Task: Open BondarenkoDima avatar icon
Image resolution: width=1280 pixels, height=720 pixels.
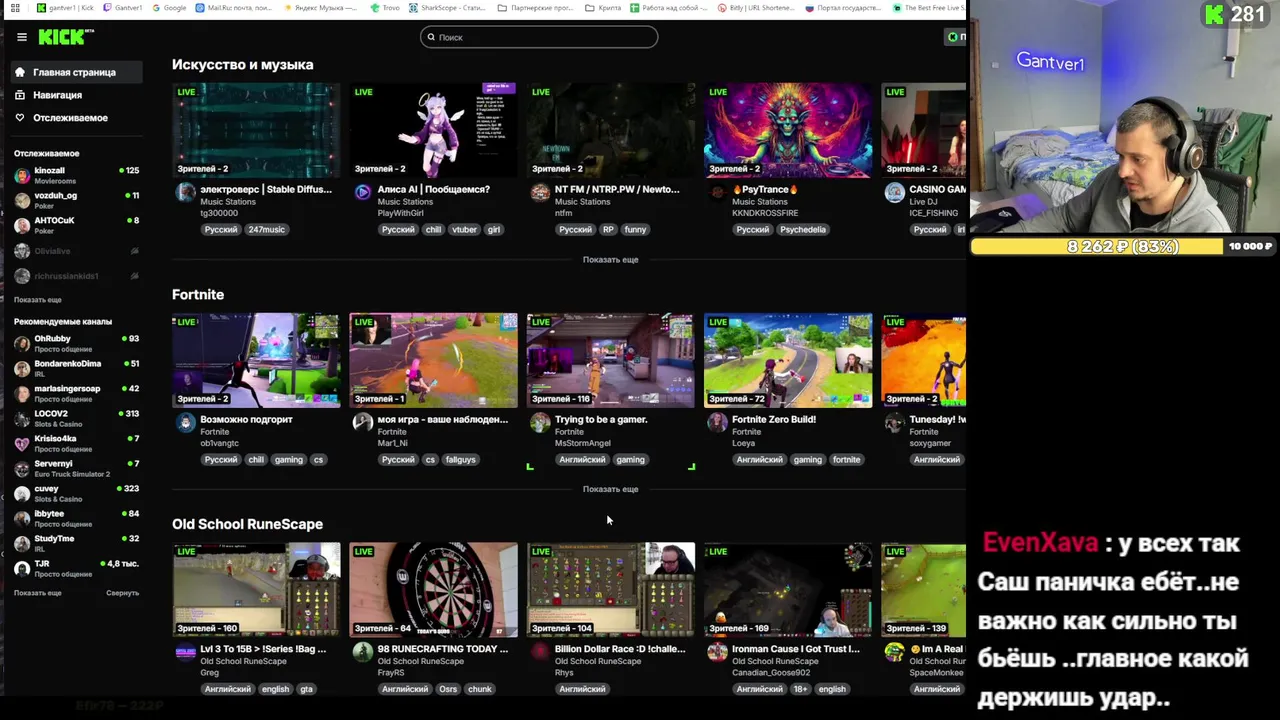Action: [x=22, y=368]
